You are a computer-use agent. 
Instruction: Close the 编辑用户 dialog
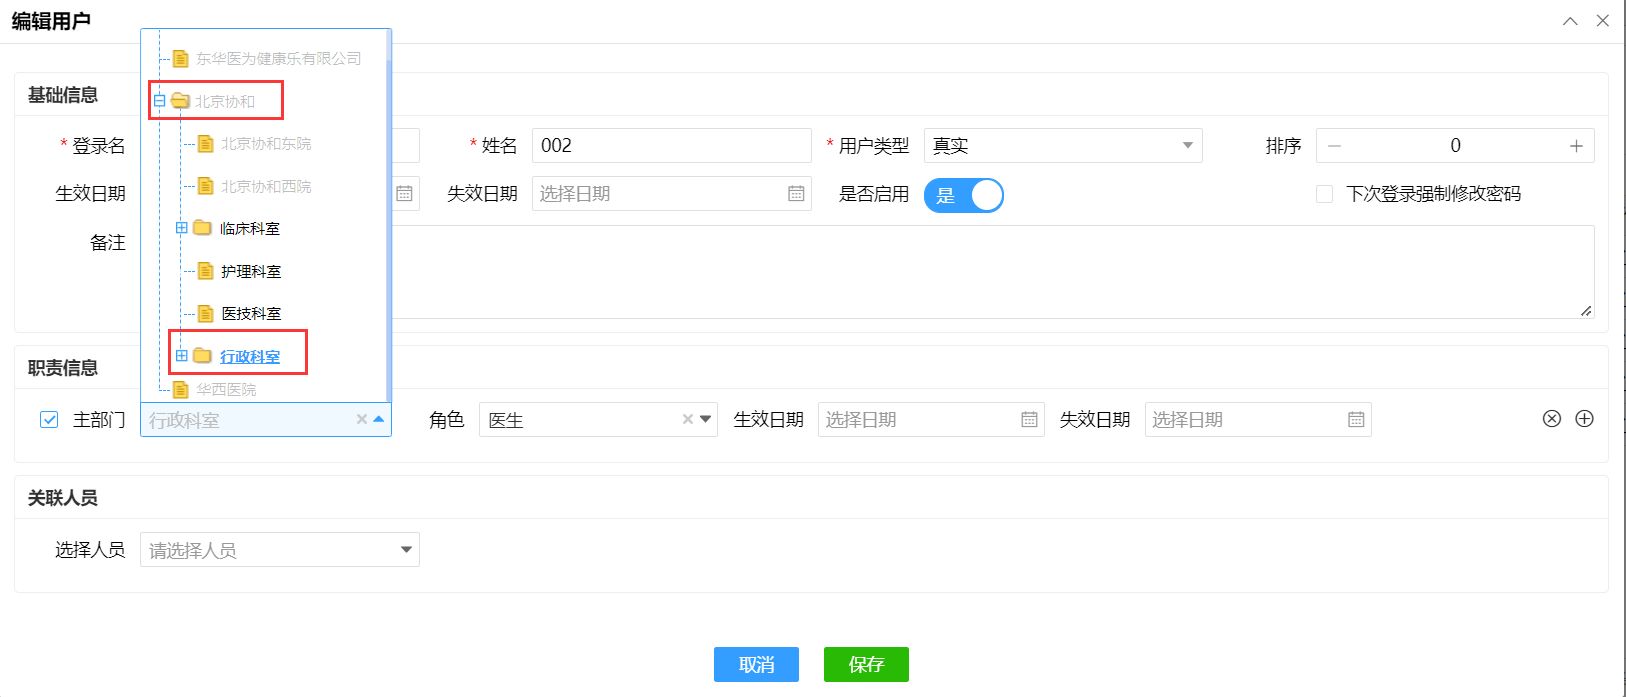point(1603,21)
